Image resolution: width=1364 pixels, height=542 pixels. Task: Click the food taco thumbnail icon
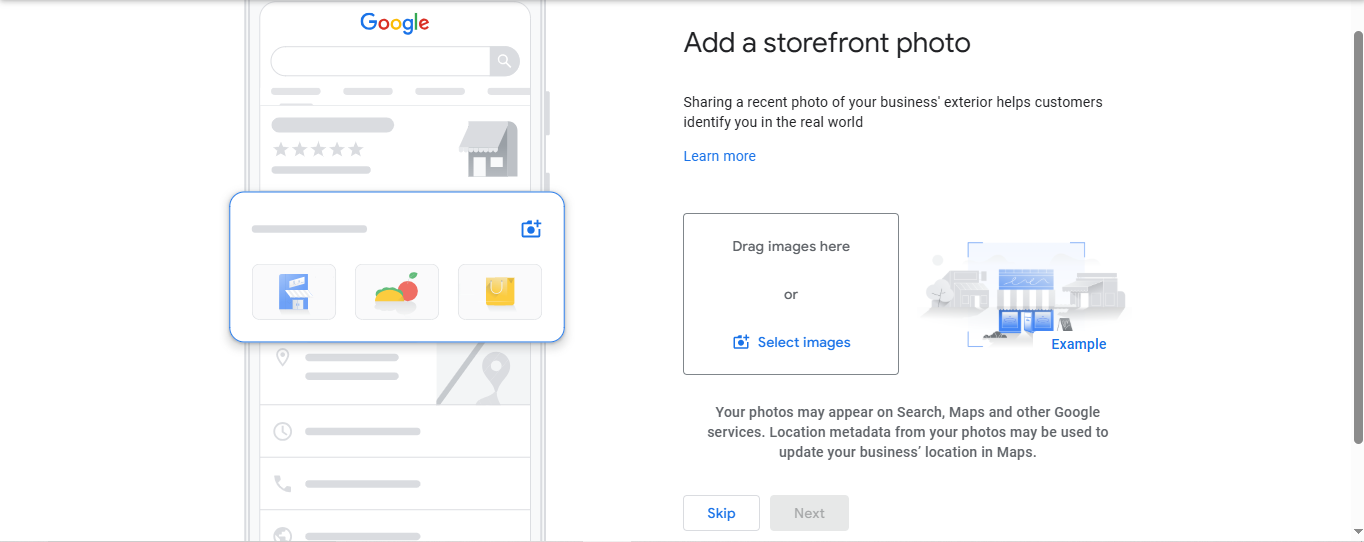[396, 292]
